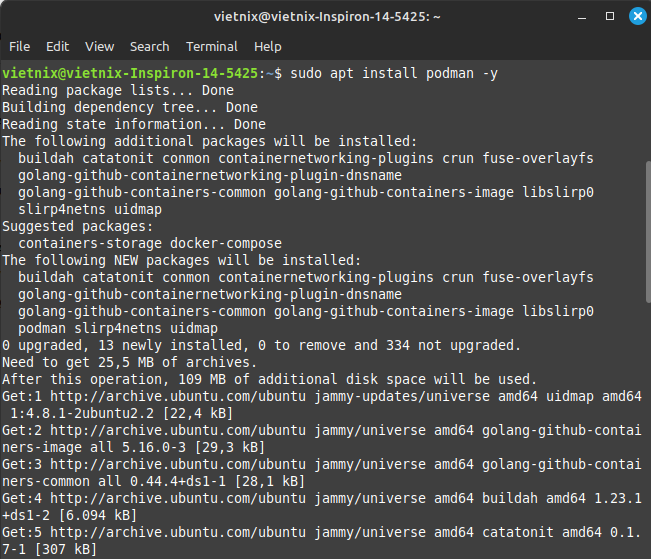Click '+ds1-2 [6.094 kB]' text
The height and width of the screenshot is (559, 651).
[69, 516]
